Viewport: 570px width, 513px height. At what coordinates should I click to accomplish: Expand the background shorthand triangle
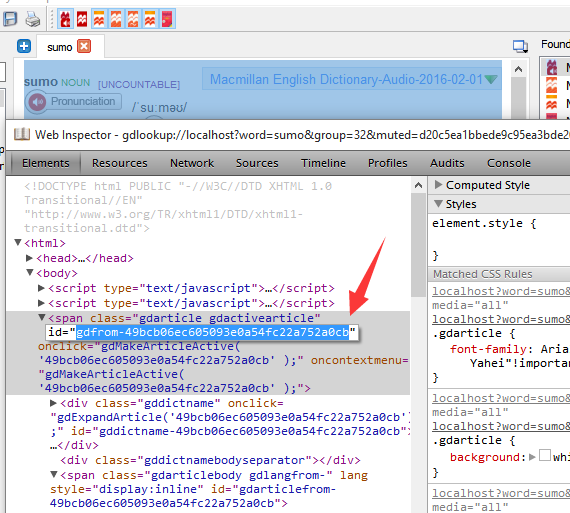[532, 457]
